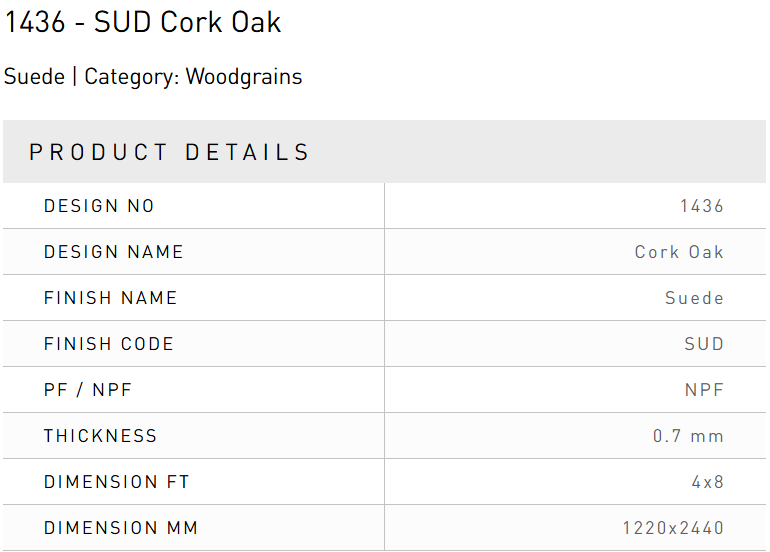Viewport: 770px width, 552px height.
Task: Select the DESIGN NAME label
Action: click(114, 252)
